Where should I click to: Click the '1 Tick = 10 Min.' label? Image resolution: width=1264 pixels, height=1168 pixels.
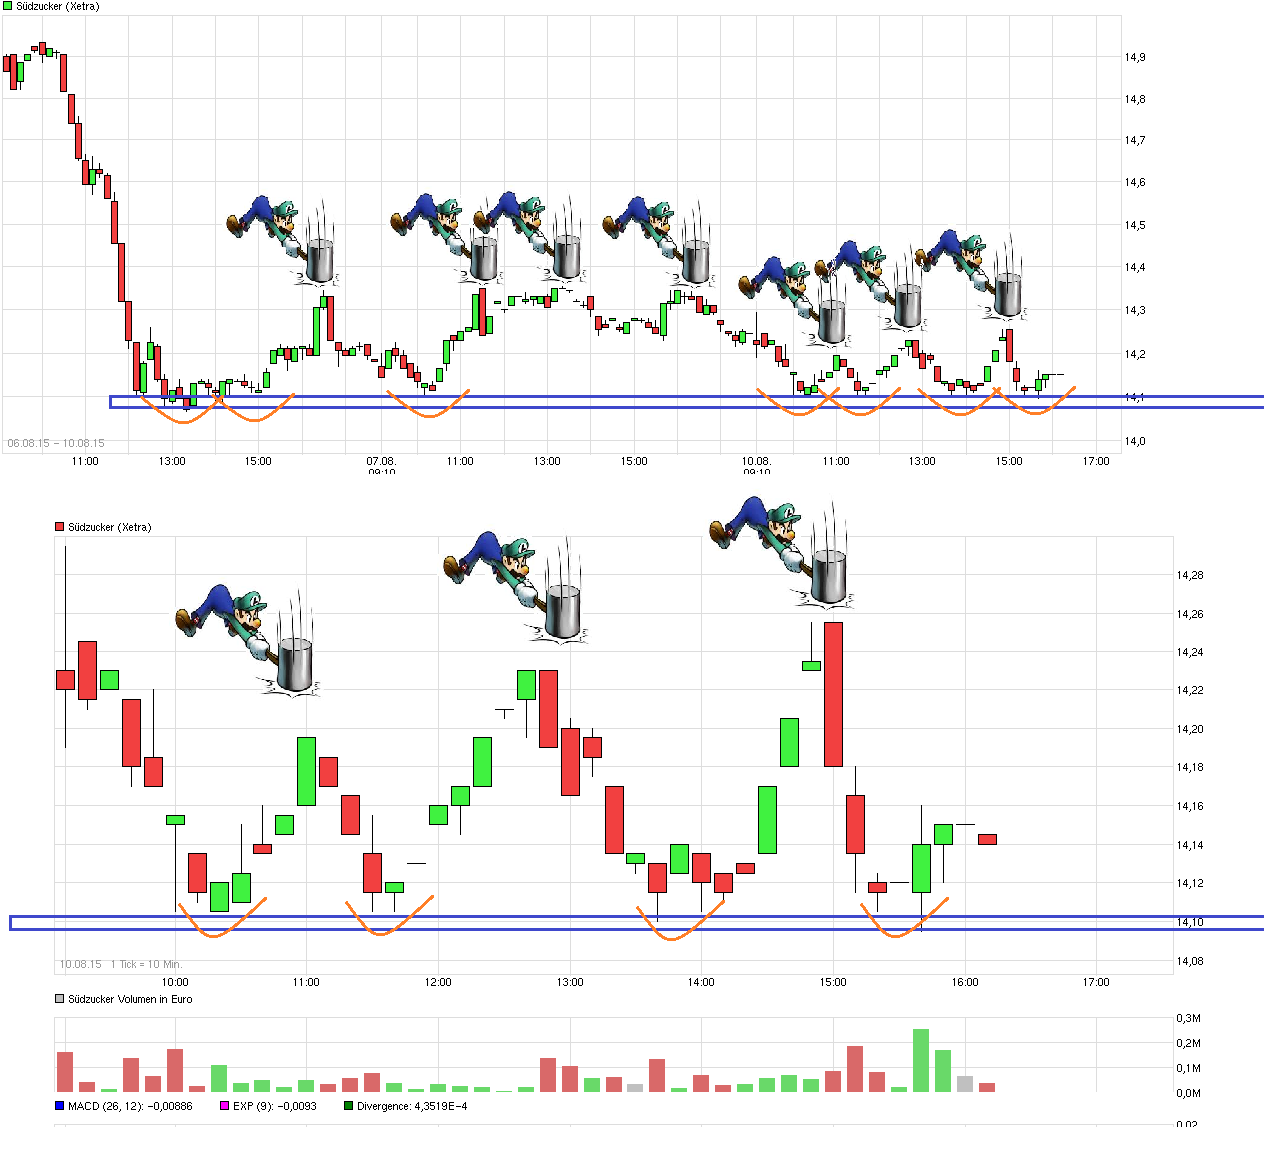pos(146,964)
